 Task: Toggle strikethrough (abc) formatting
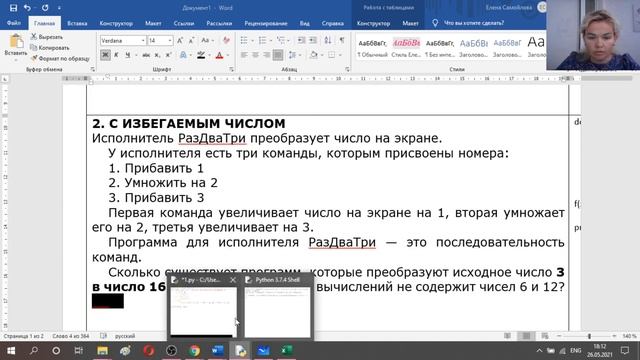146,55
